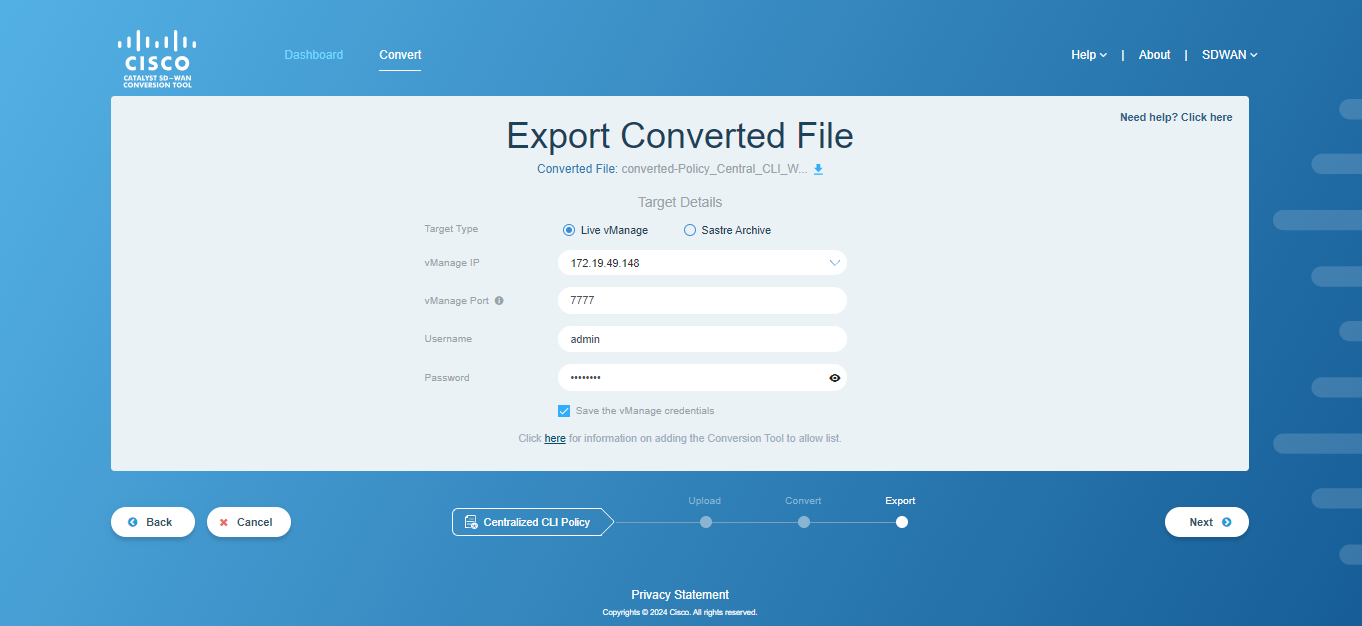The image size is (1362, 626).
Task: Click the Password input field
Action: [702, 378]
